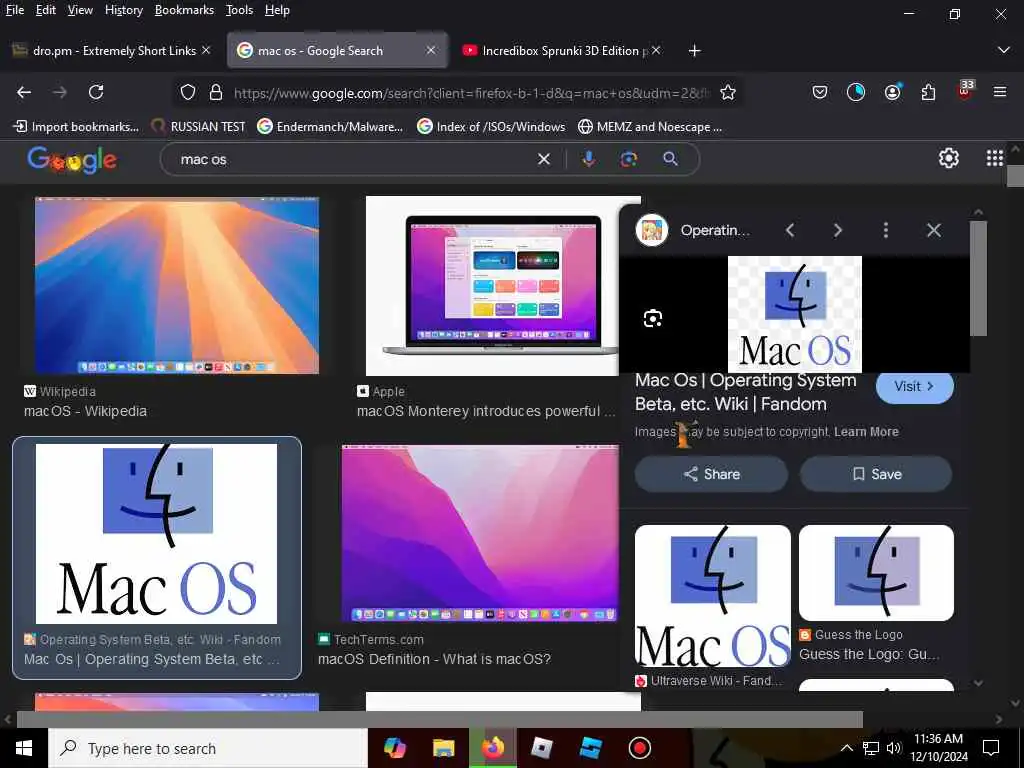This screenshot has width=1024, height=768.
Task: Open the Endermanch/Malware bookmark
Action: tap(330, 127)
